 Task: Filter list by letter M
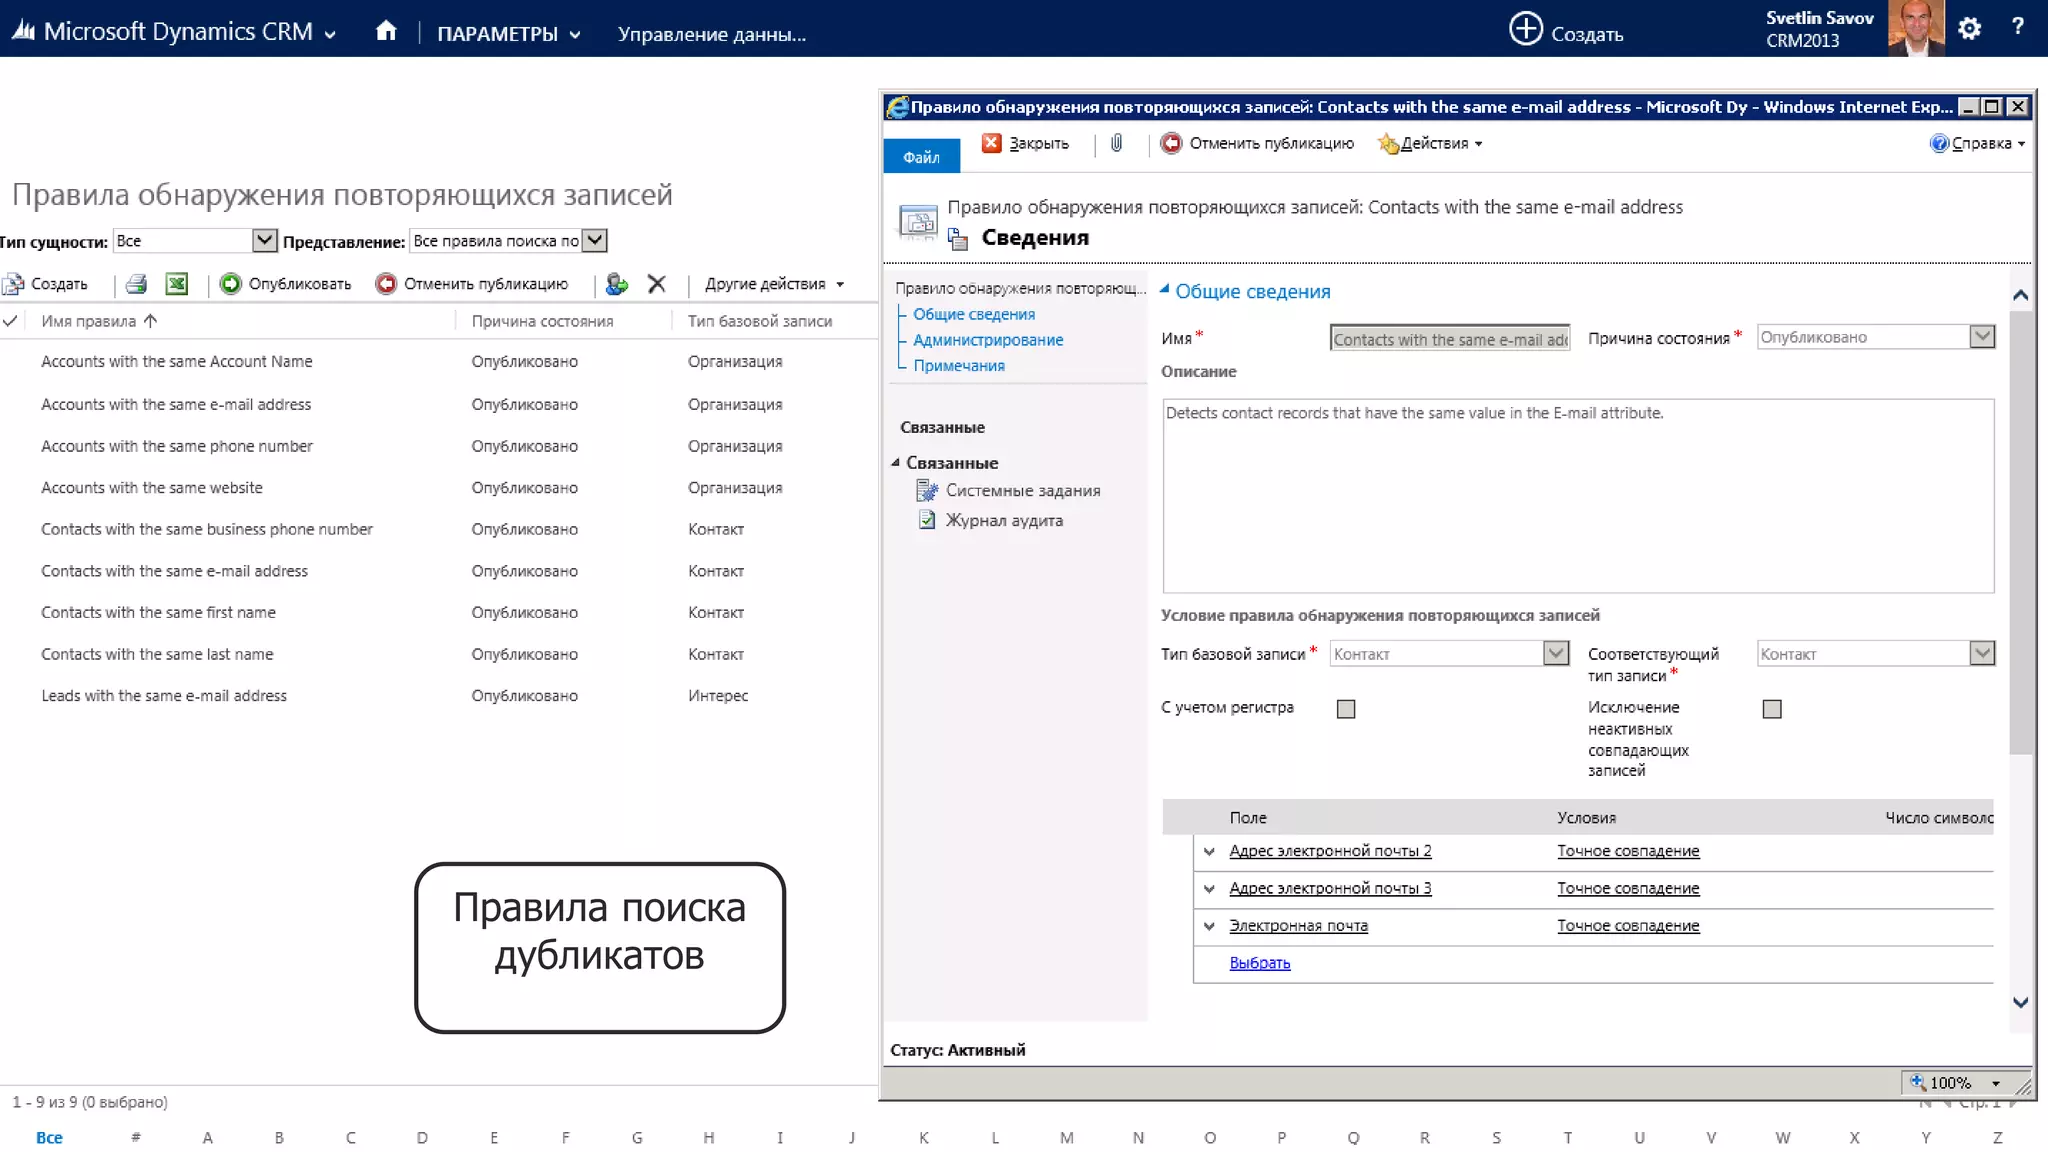click(1067, 1137)
